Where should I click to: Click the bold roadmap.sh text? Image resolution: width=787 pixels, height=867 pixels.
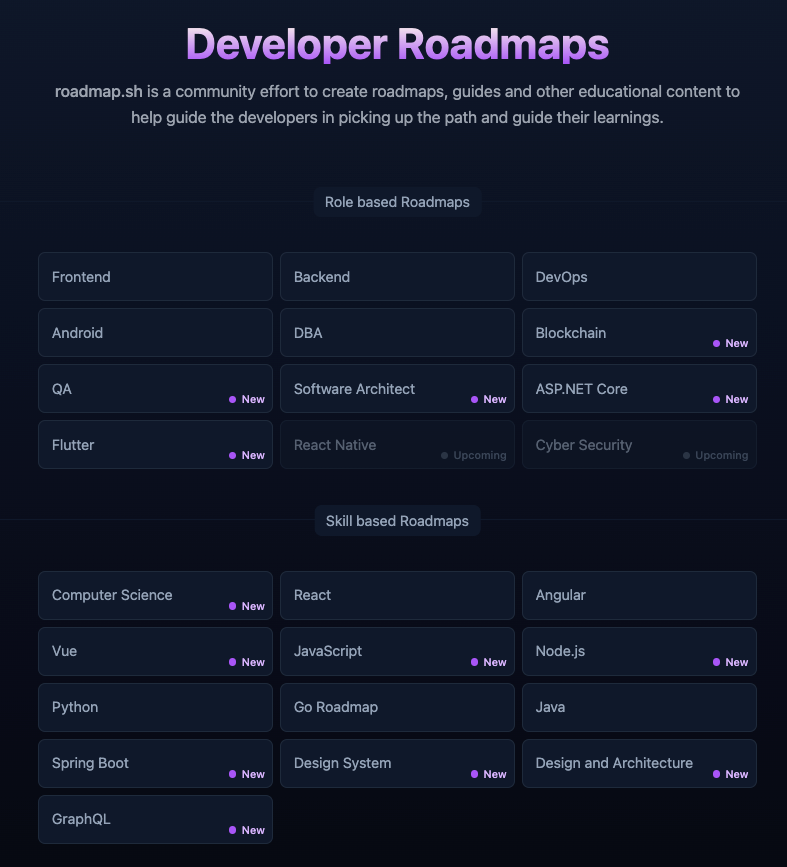tap(98, 91)
